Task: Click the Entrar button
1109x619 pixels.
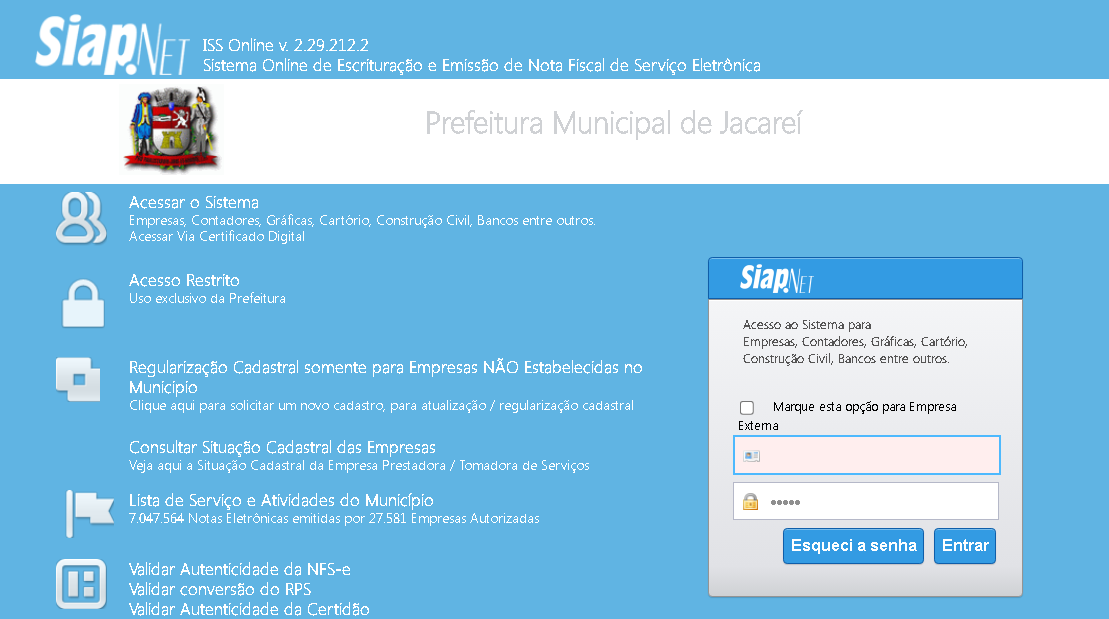Action: [965, 545]
